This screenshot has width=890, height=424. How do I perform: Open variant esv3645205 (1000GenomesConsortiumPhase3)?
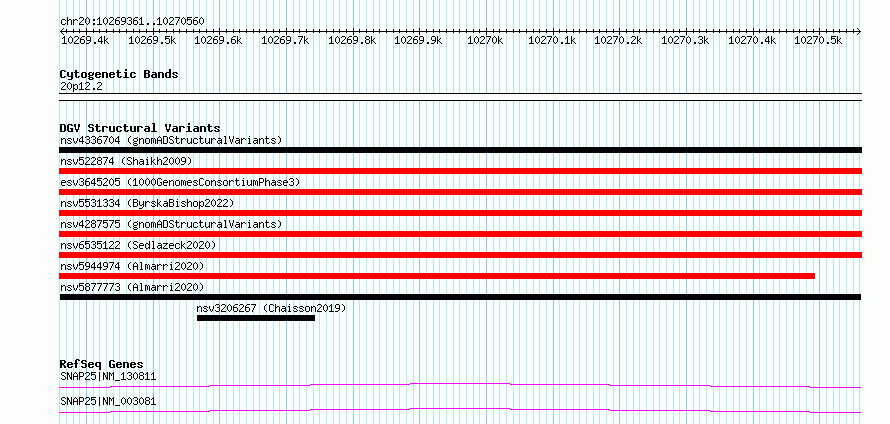tap(180, 182)
